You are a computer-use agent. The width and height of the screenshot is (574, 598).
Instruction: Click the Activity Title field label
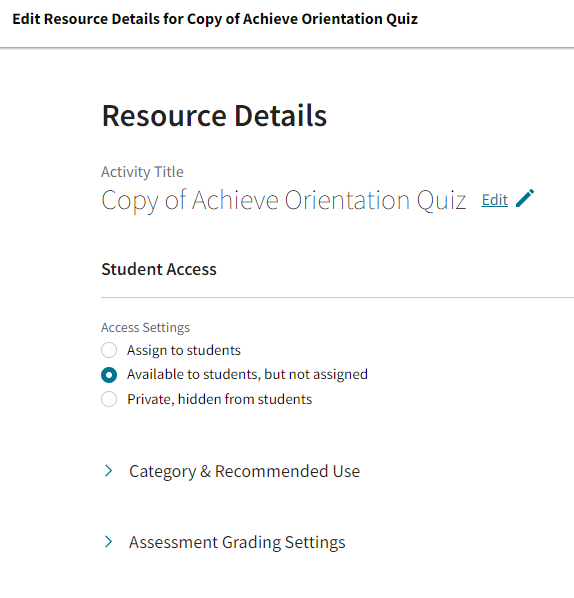pyautogui.click(x=142, y=172)
